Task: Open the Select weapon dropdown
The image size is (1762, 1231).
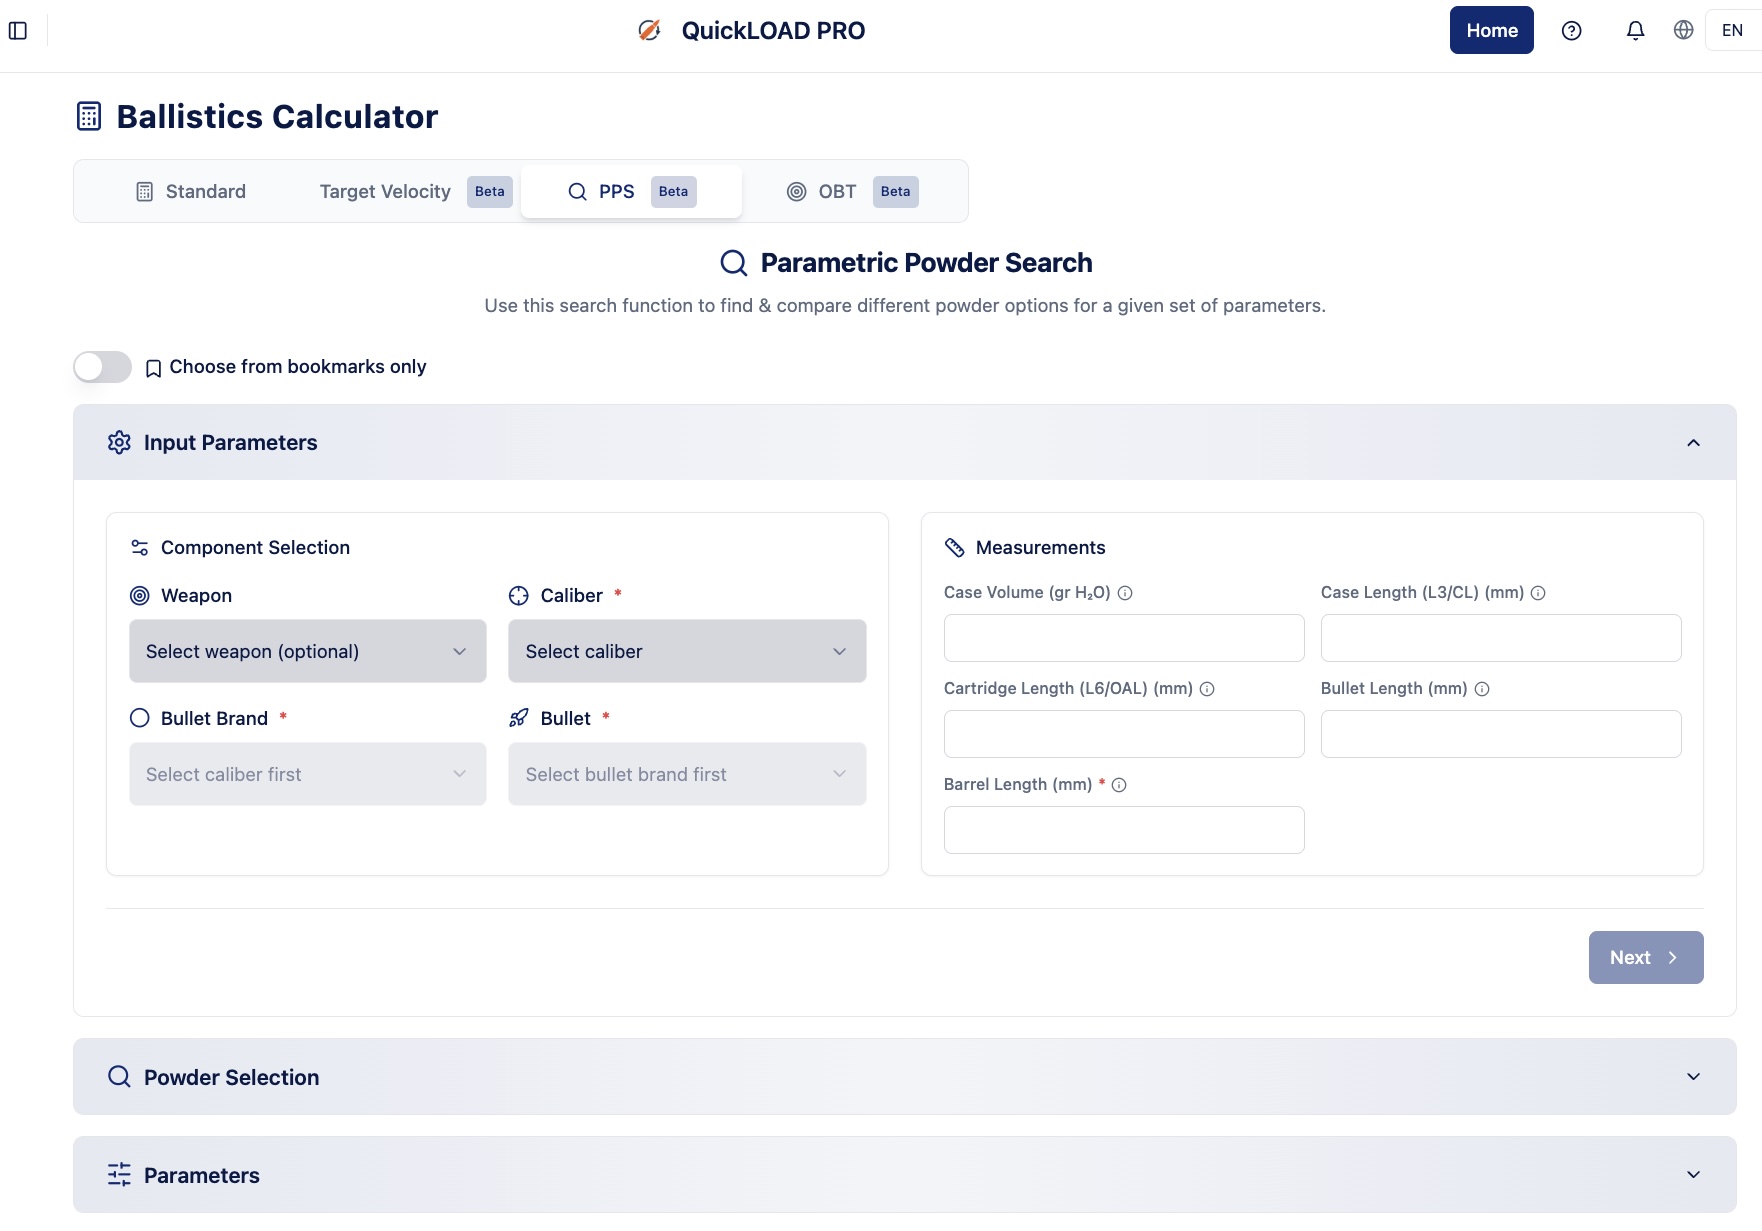Action: pos(307,651)
